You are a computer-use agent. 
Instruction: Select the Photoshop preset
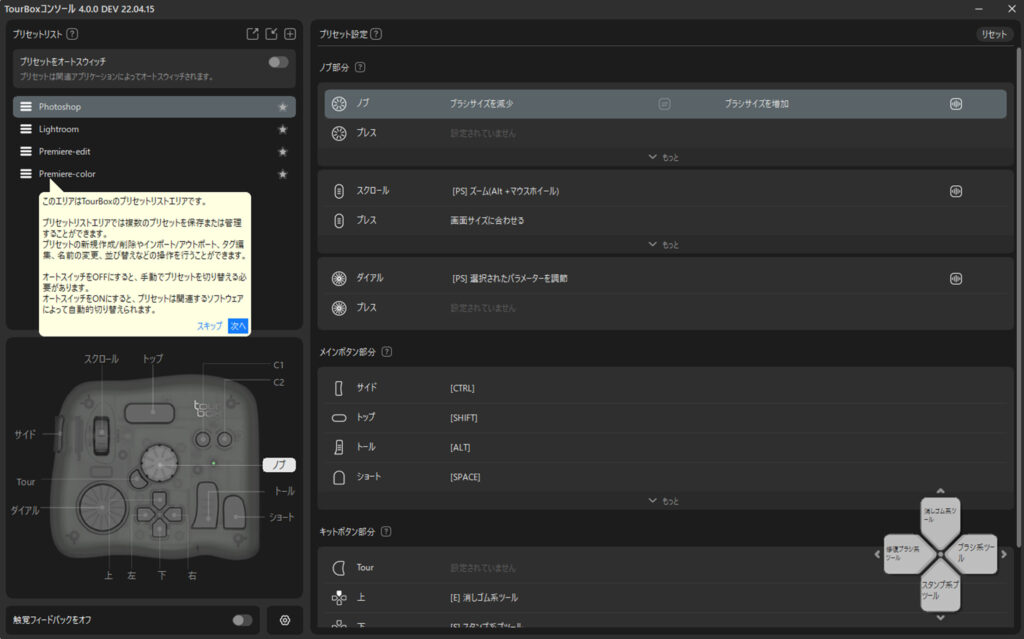coord(154,107)
